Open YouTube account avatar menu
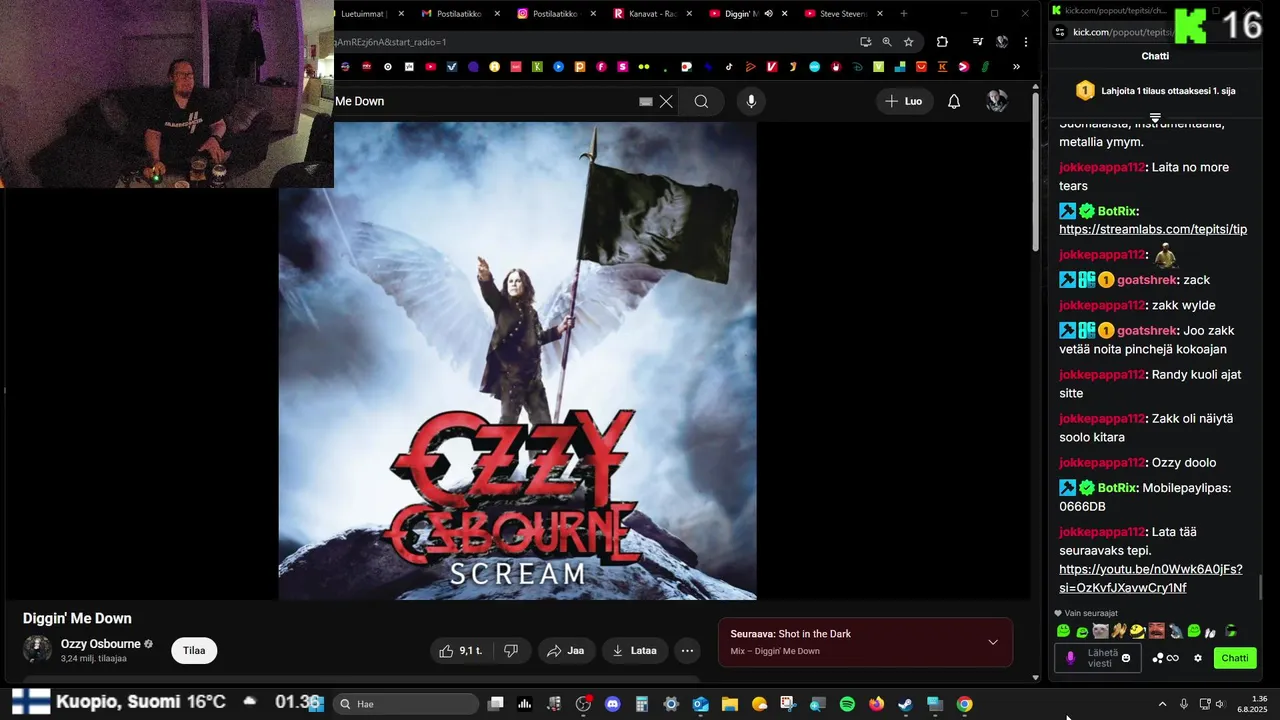1280x720 pixels. 997,101
